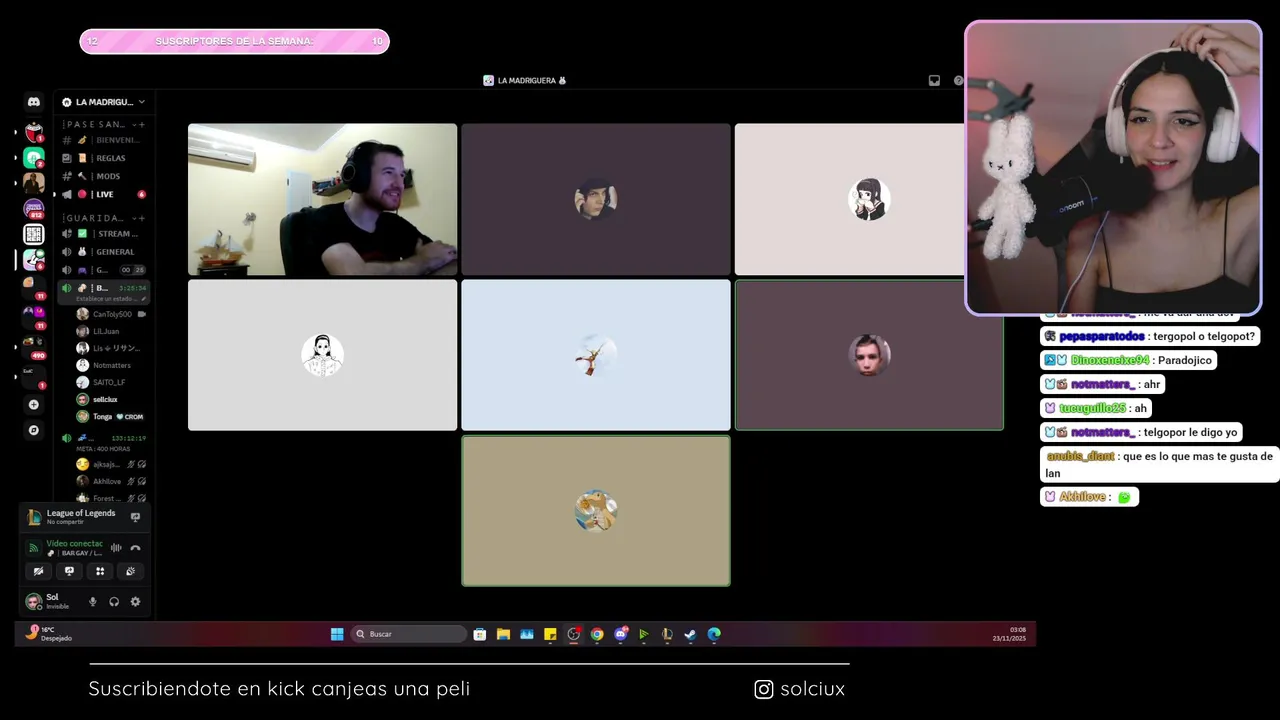The width and height of the screenshot is (1280, 720).
Task: Open Discord direct messages home icon
Action: pos(33,102)
